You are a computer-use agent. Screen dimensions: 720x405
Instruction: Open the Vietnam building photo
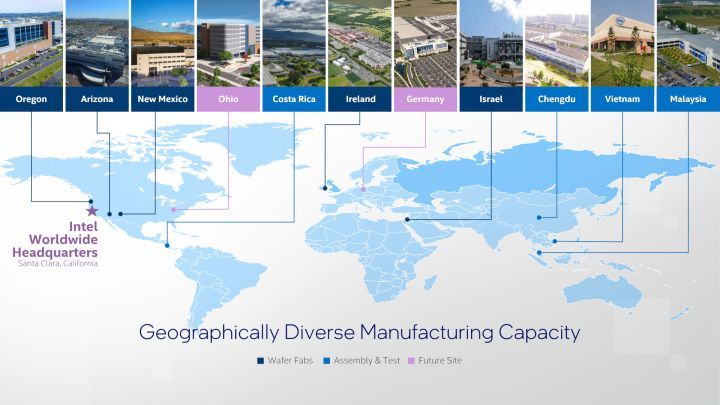[622, 43]
